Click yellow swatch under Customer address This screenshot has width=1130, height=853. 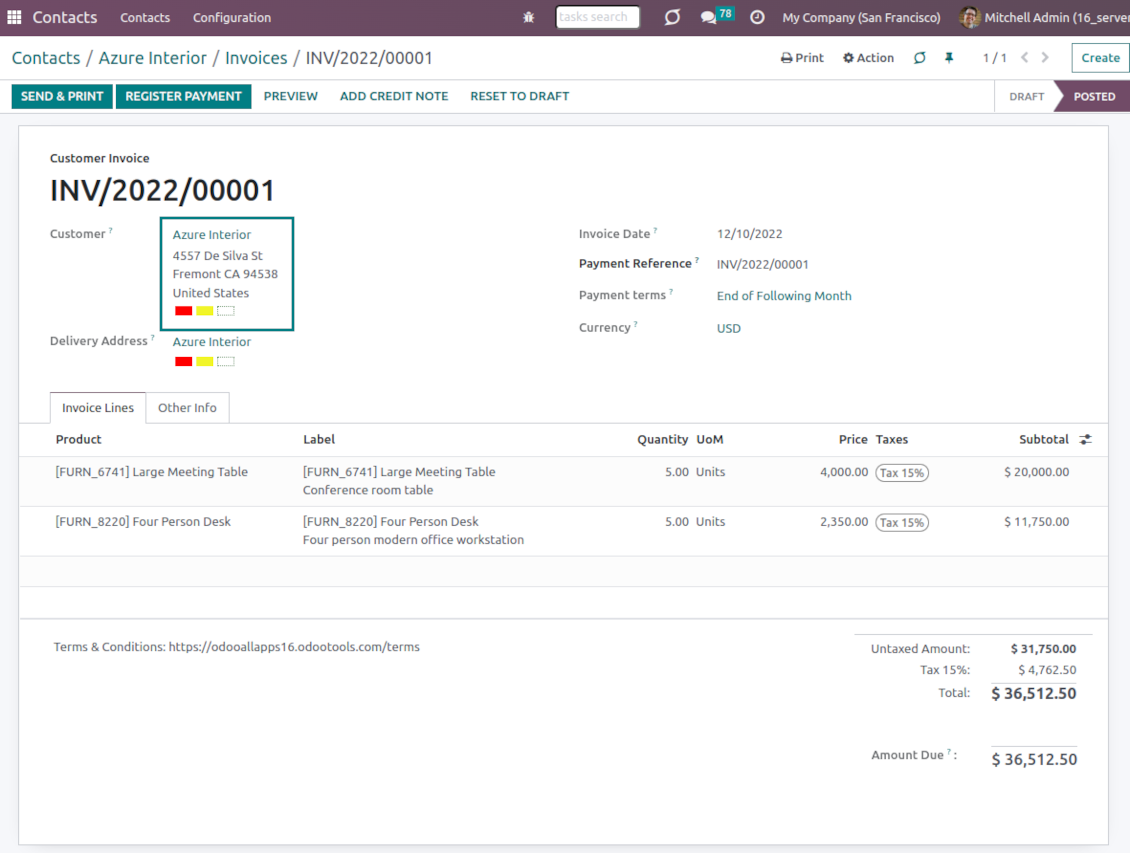pyautogui.click(x=205, y=311)
